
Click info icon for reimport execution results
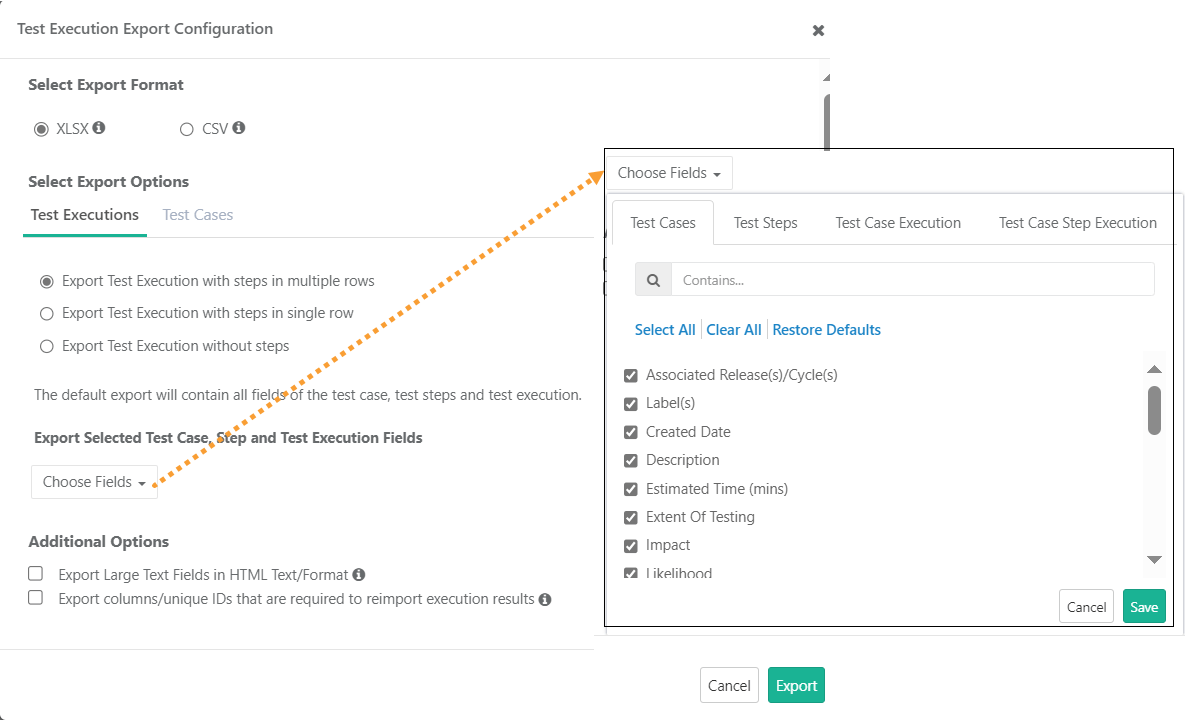(545, 600)
